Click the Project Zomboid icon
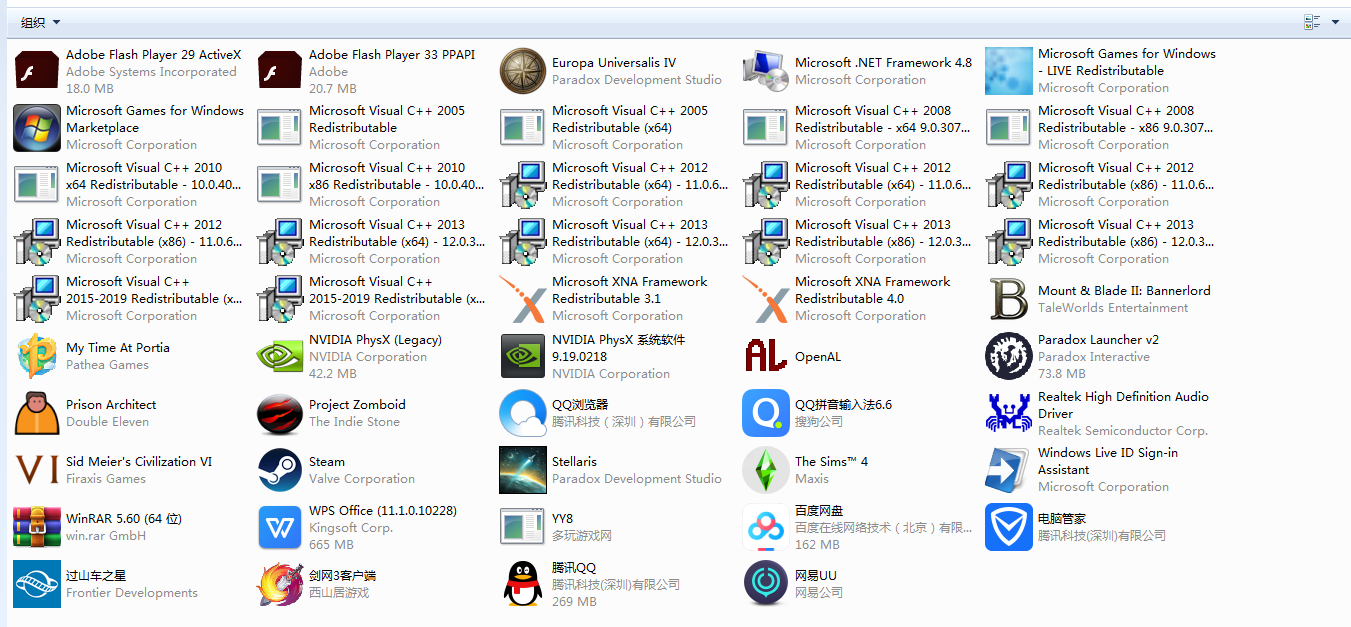The image size is (1351, 627). pos(280,413)
